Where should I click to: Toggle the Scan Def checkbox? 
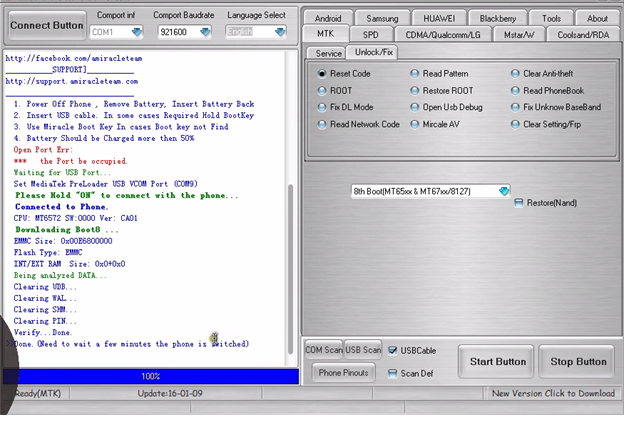[393, 373]
